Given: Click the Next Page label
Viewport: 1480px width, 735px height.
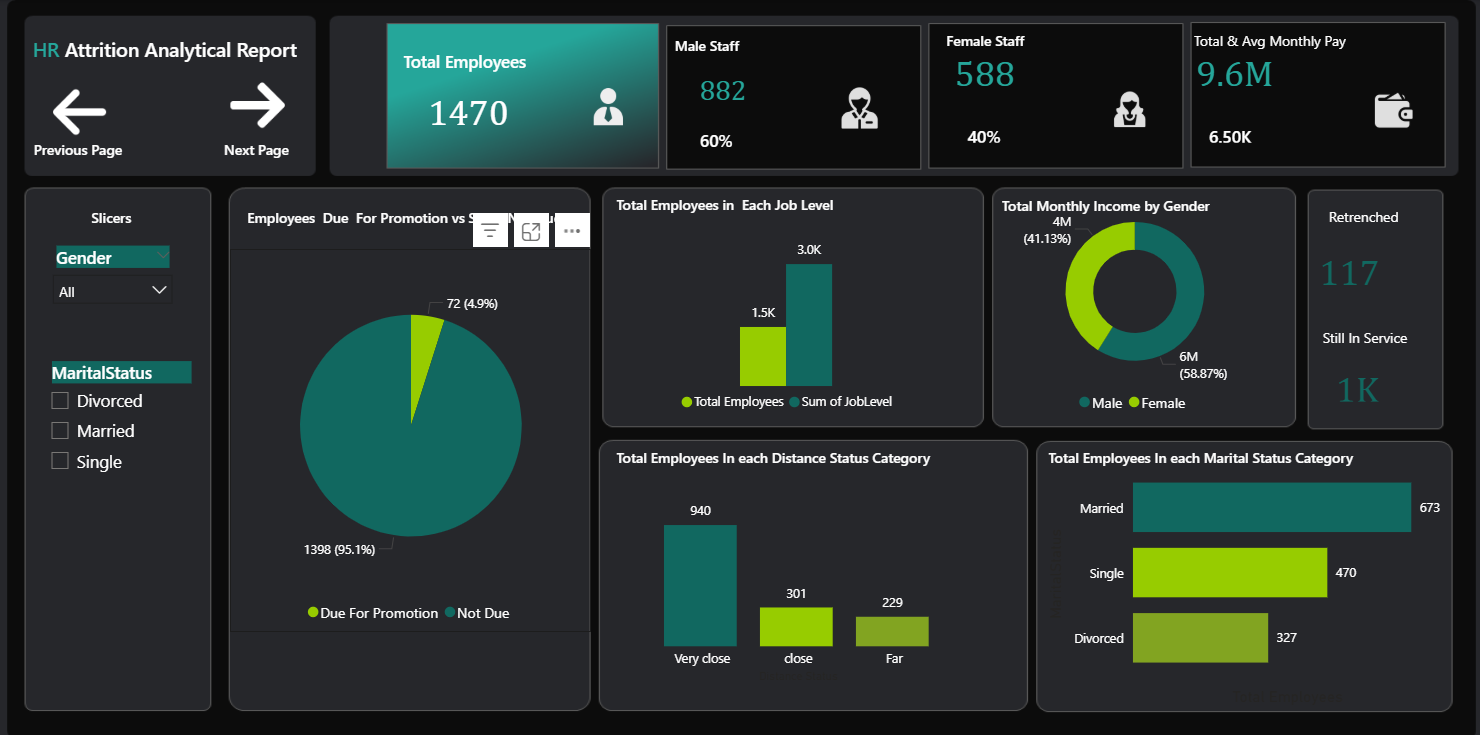Looking at the screenshot, I should (x=257, y=150).
